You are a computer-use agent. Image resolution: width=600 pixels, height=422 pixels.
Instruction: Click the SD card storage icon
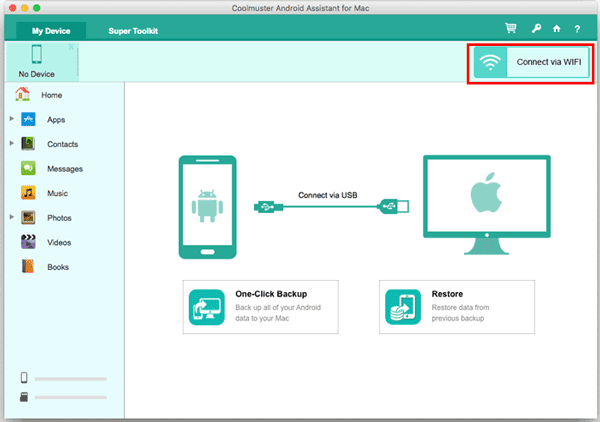click(24, 397)
